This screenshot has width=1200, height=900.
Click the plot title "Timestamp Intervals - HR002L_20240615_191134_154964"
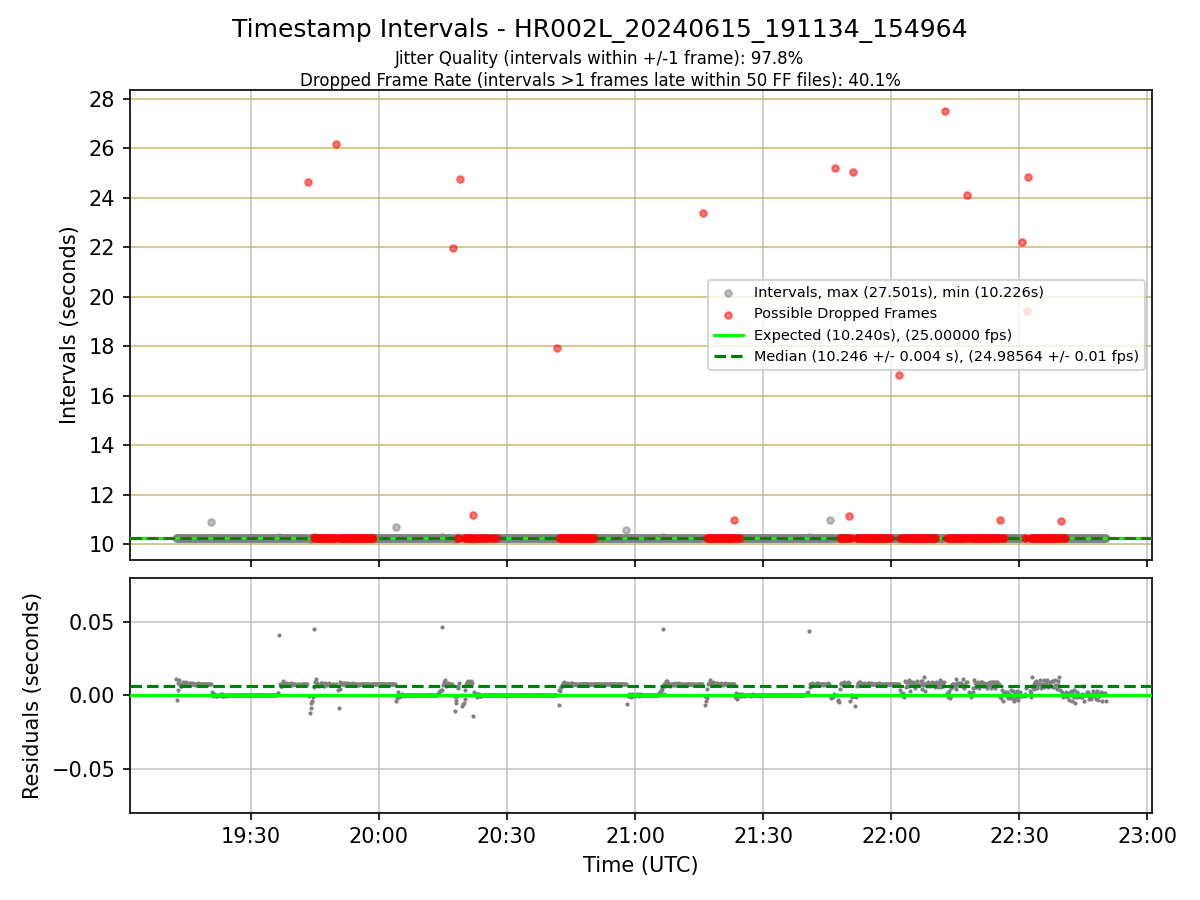[599, 29]
